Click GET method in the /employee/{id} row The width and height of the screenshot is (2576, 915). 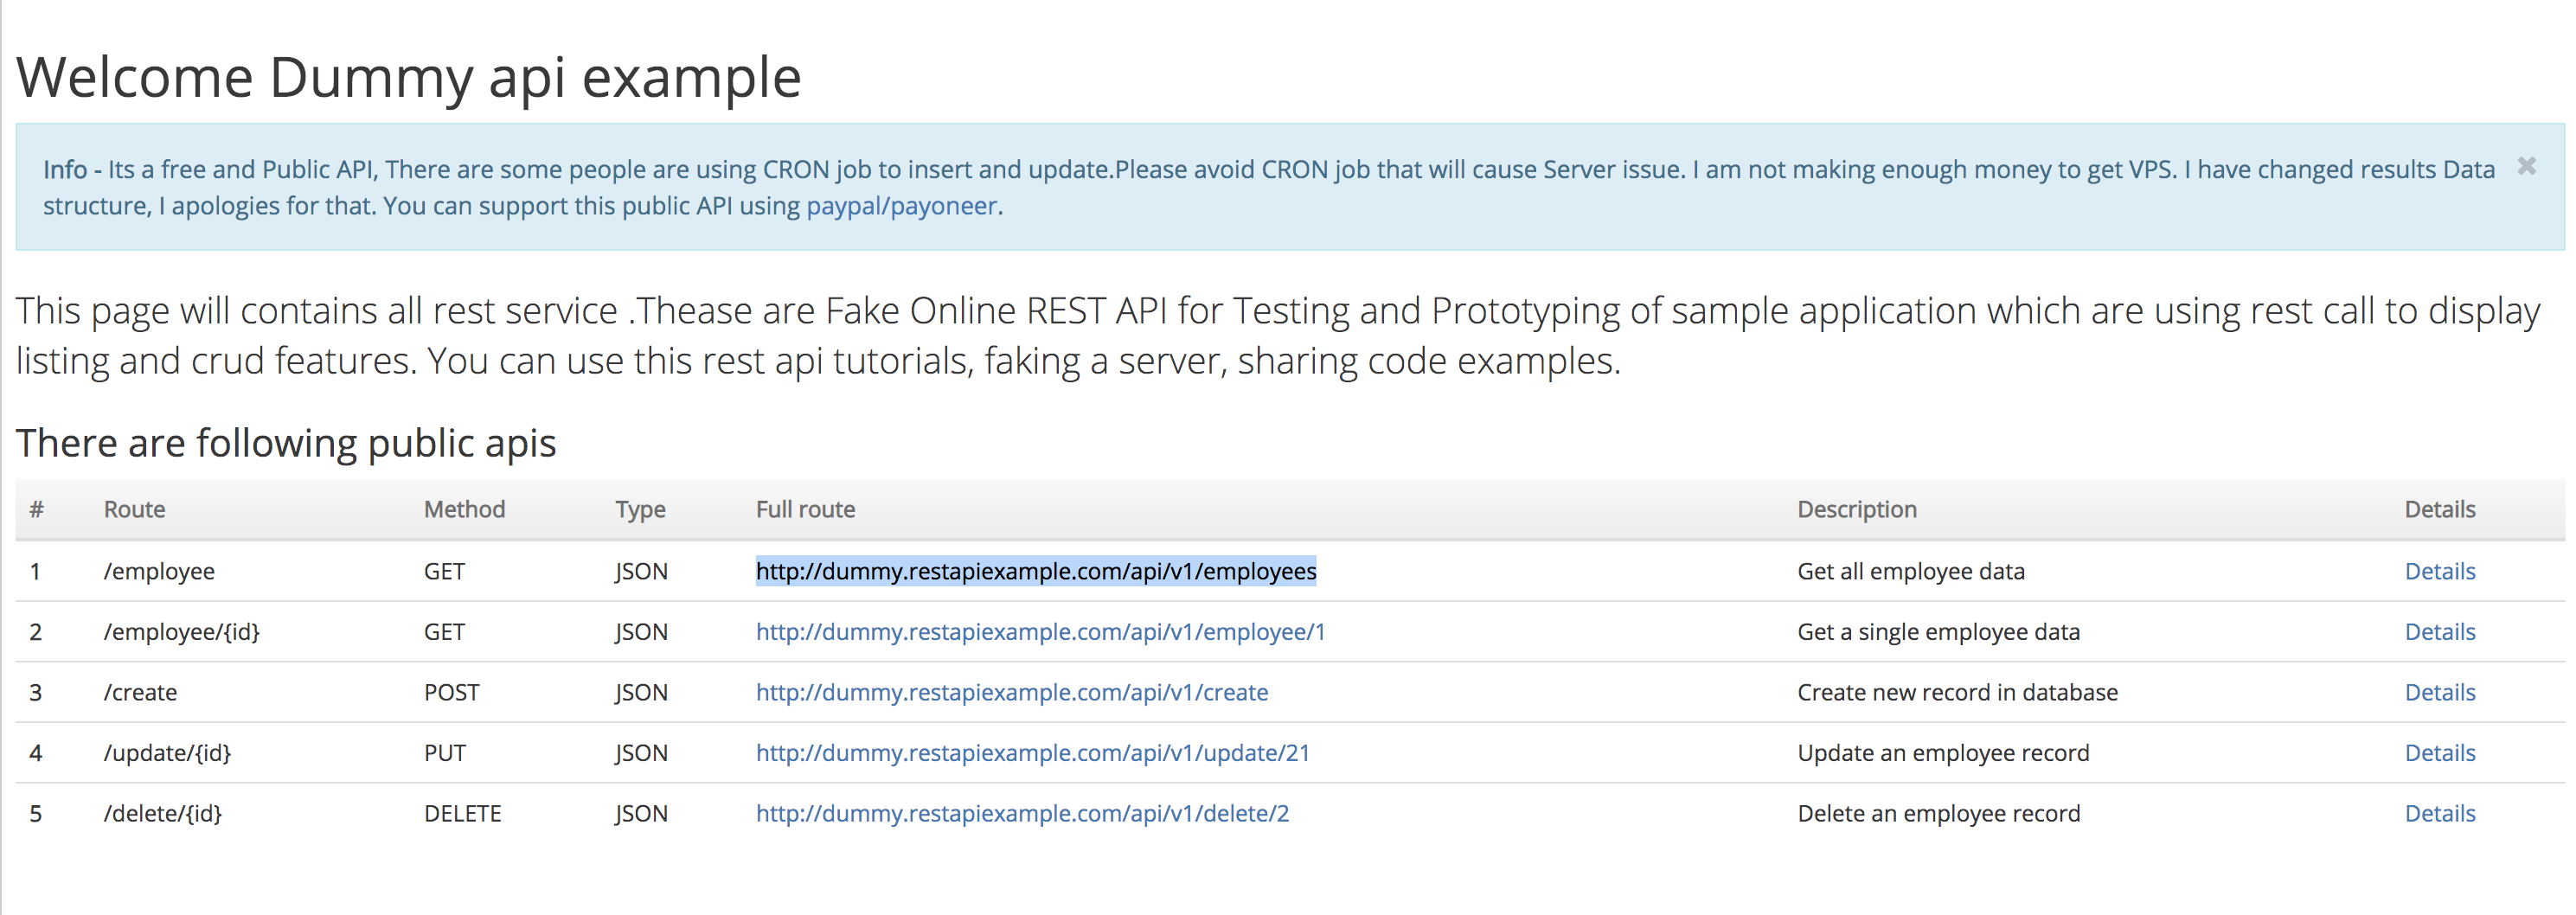444,632
